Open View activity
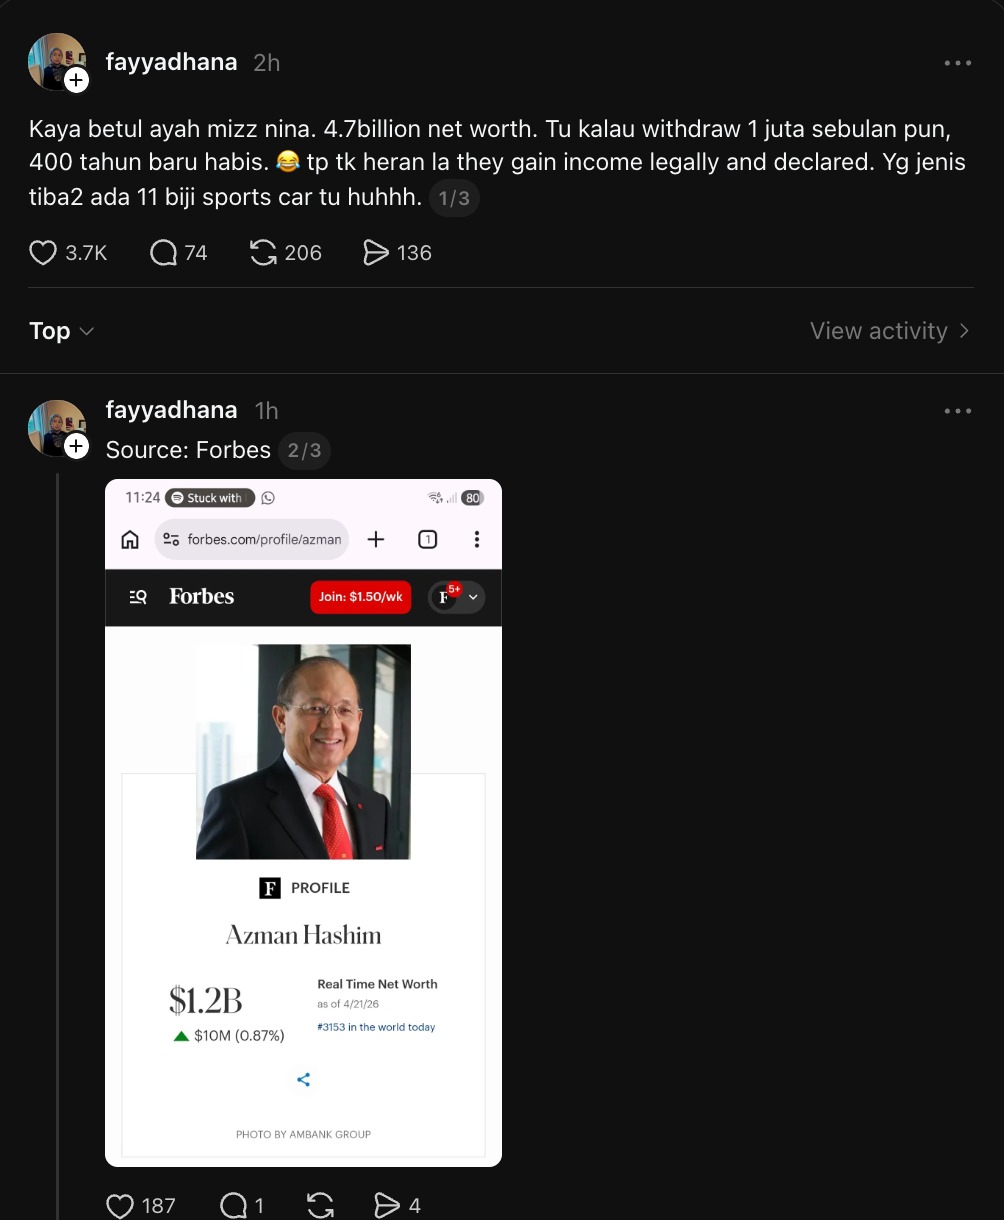The image size is (1004, 1220). 889,331
